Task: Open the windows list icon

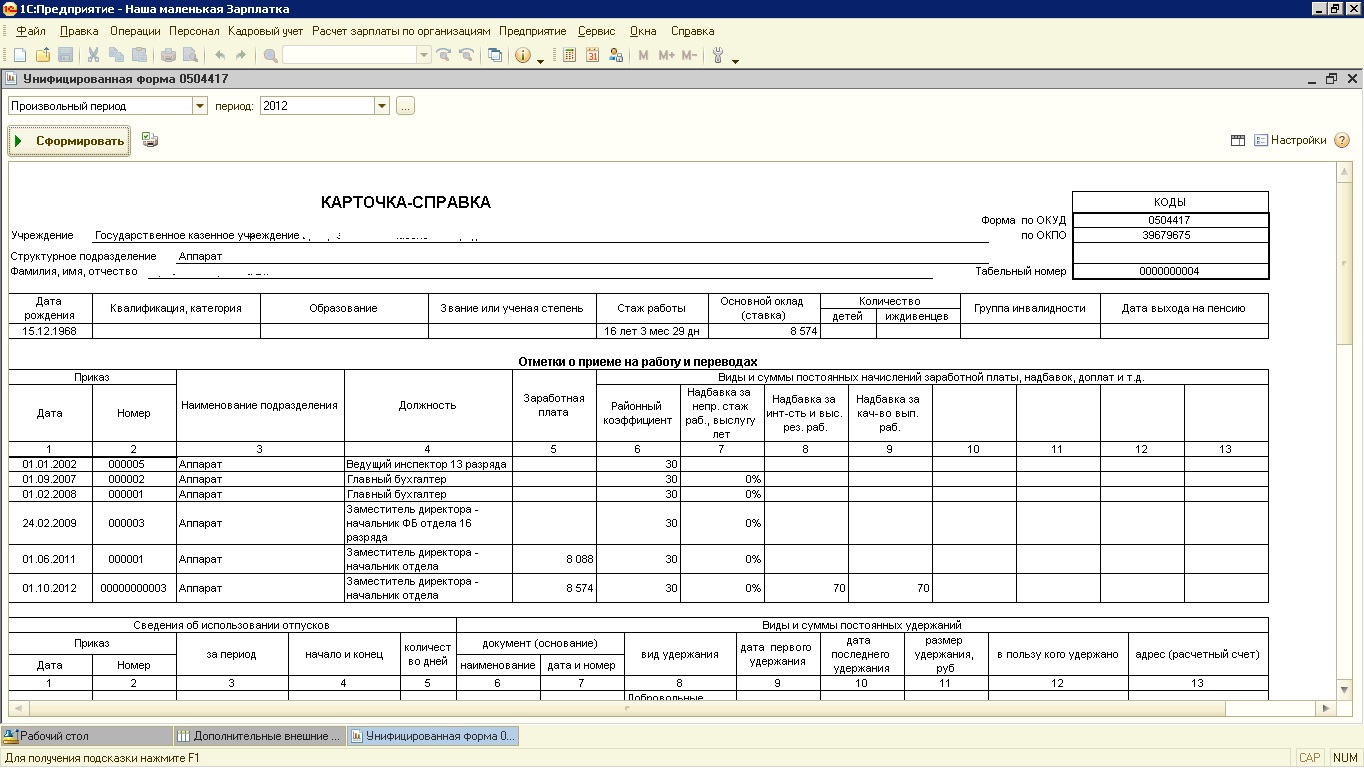Action: pos(495,55)
